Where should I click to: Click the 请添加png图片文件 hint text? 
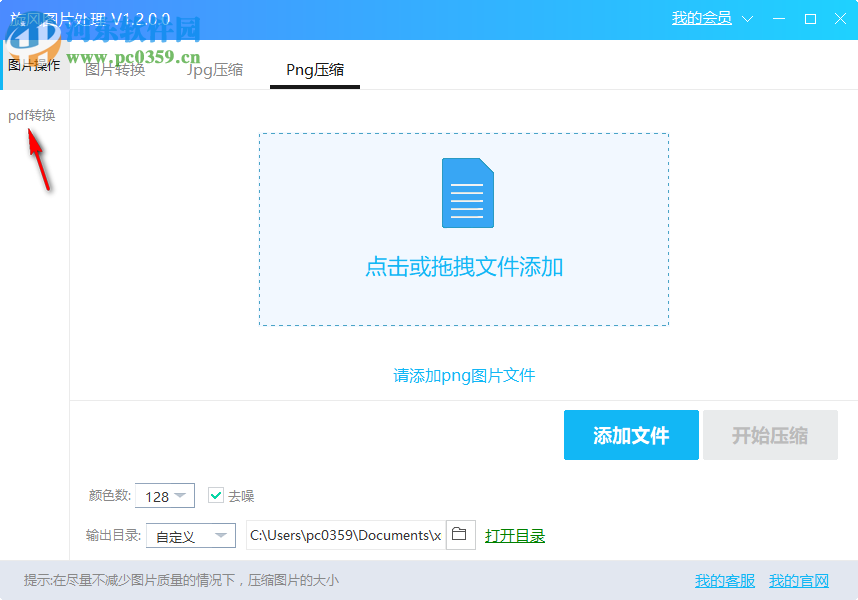pyautogui.click(x=463, y=373)
